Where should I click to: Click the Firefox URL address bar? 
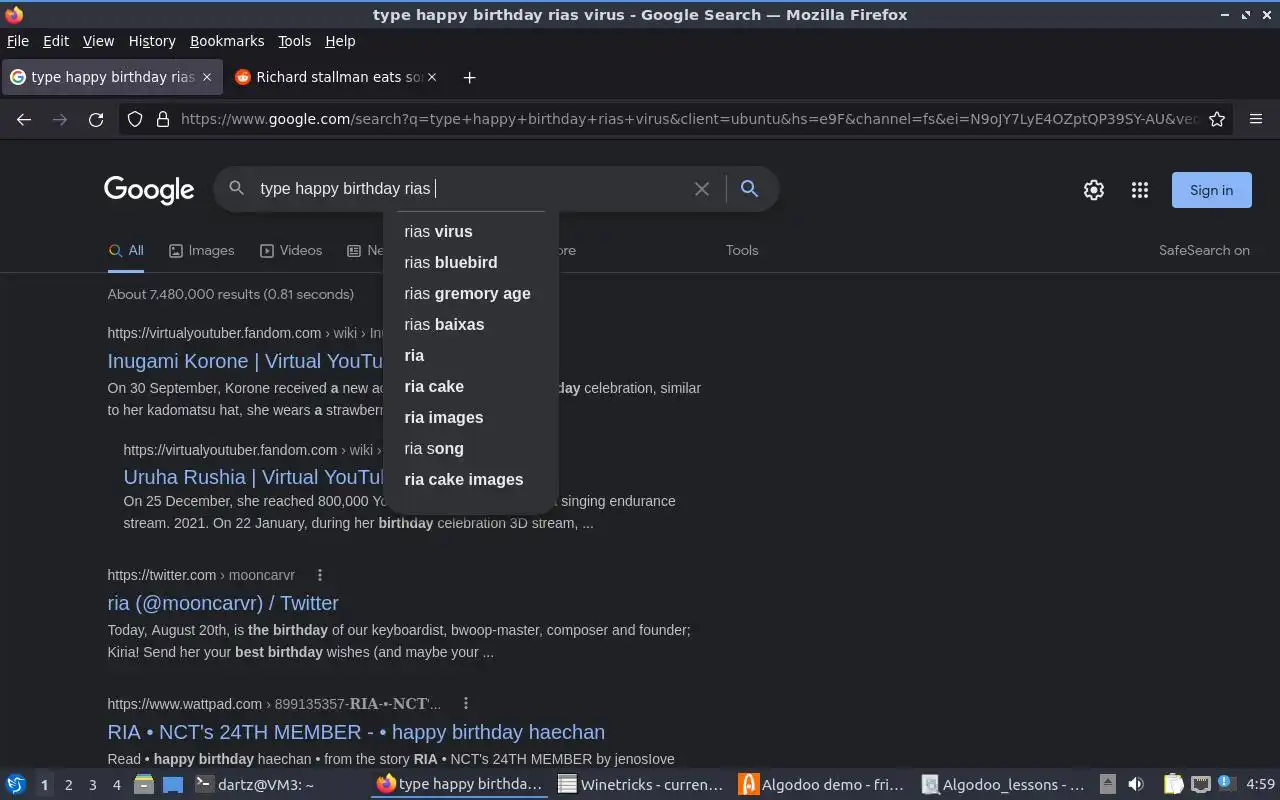(x=688, y=119)
